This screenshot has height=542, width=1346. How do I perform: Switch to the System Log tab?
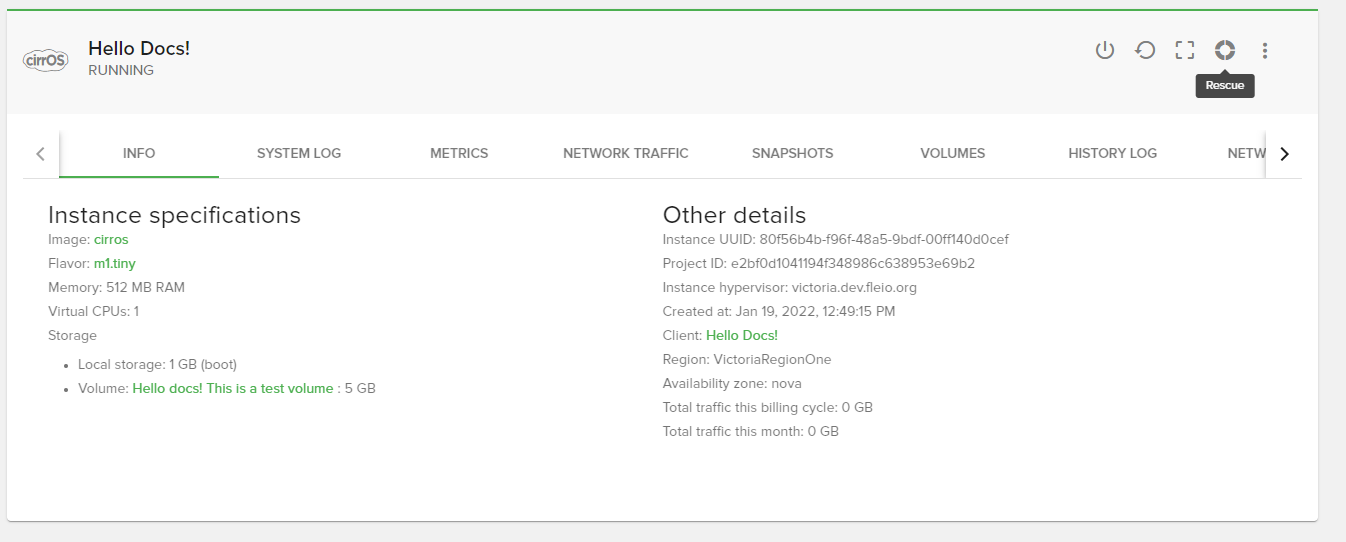click(x=299, y=153)
